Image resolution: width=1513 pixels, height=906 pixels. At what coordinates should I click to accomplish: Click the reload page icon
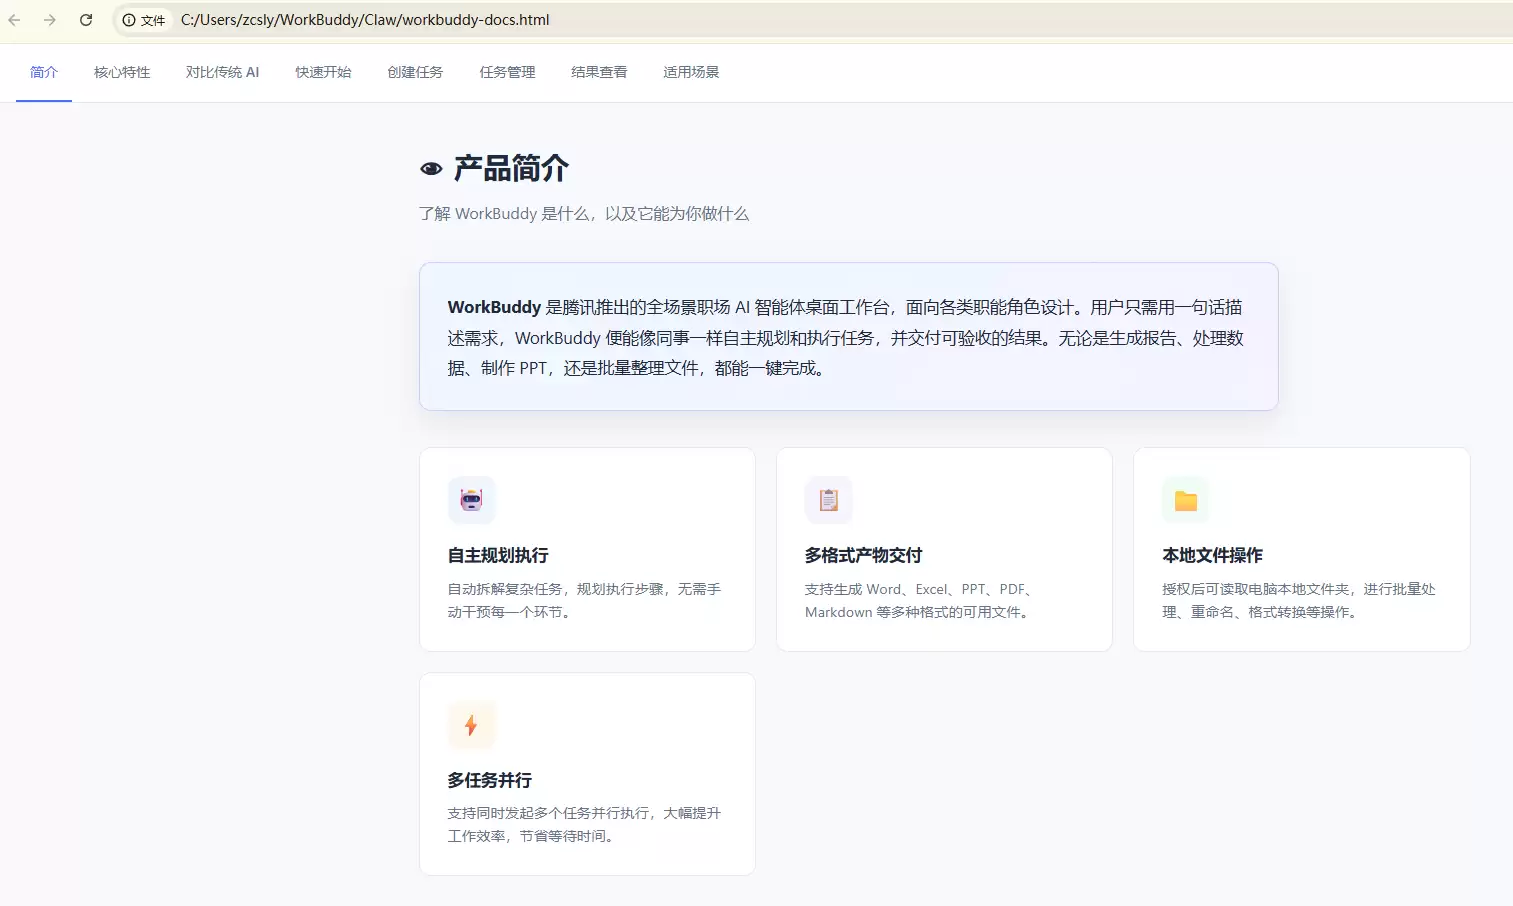pyautogui.click(x=86, y=19)
